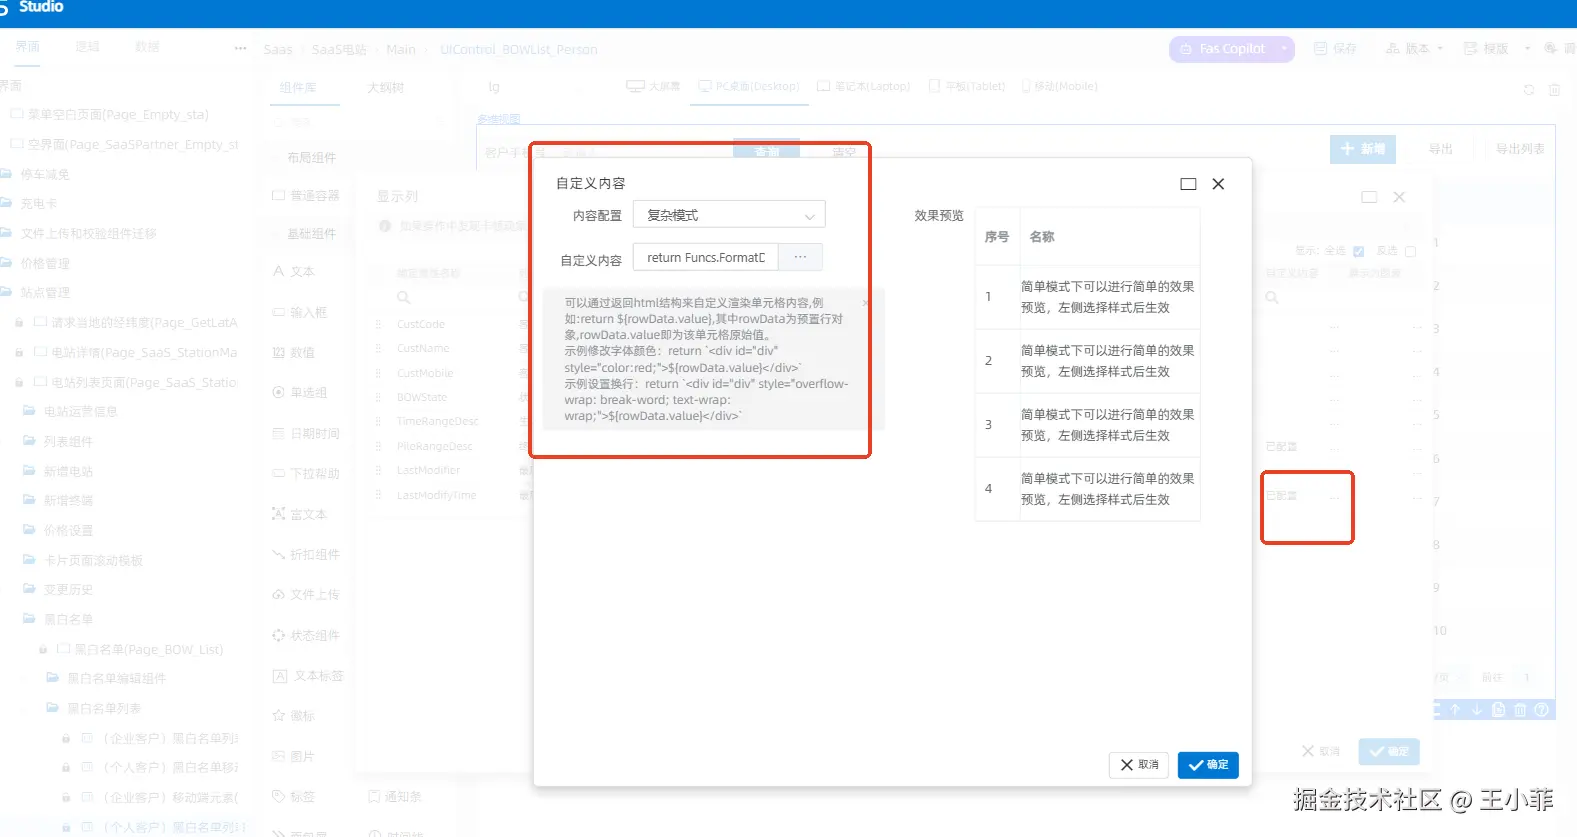
Task: Open the expression editor with the ellipsis button
Action: [800, 257]
